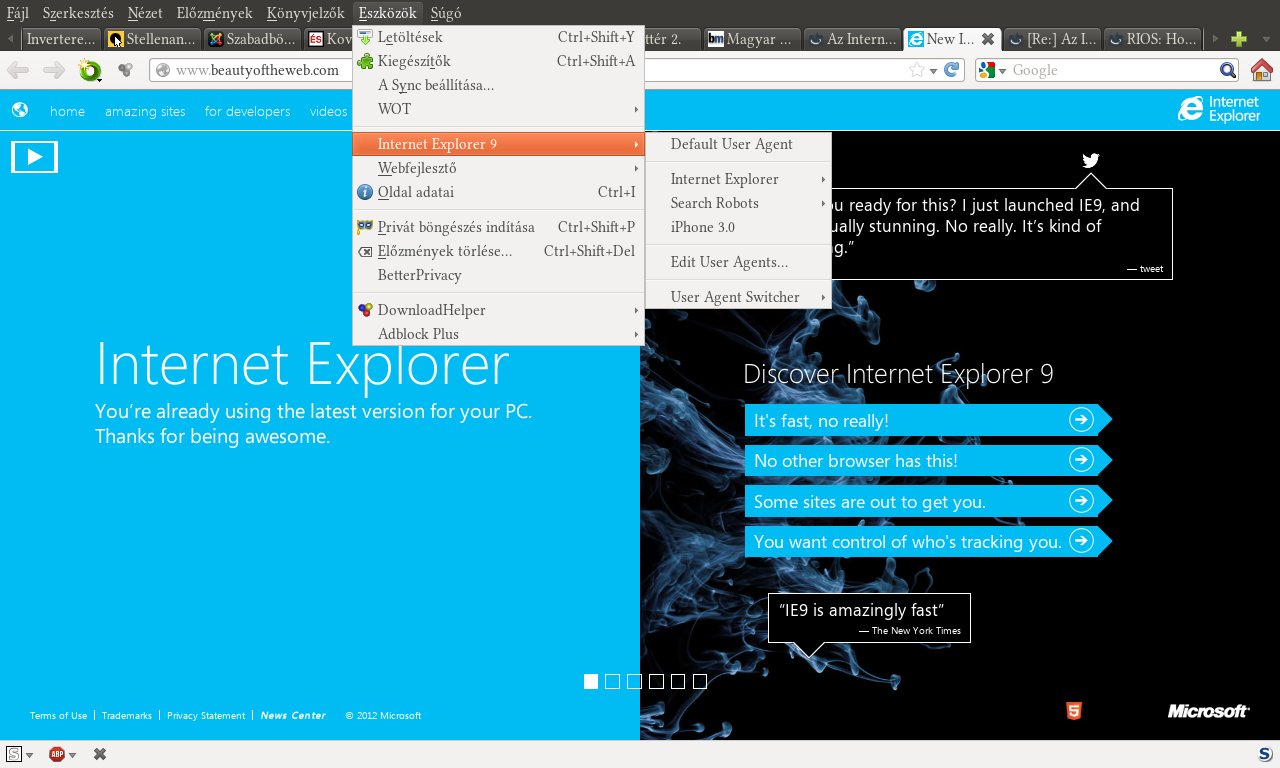Click the NoScript S icon in status bar
The height and width of the screenshot is (768, 1280).
coord(14,754)
